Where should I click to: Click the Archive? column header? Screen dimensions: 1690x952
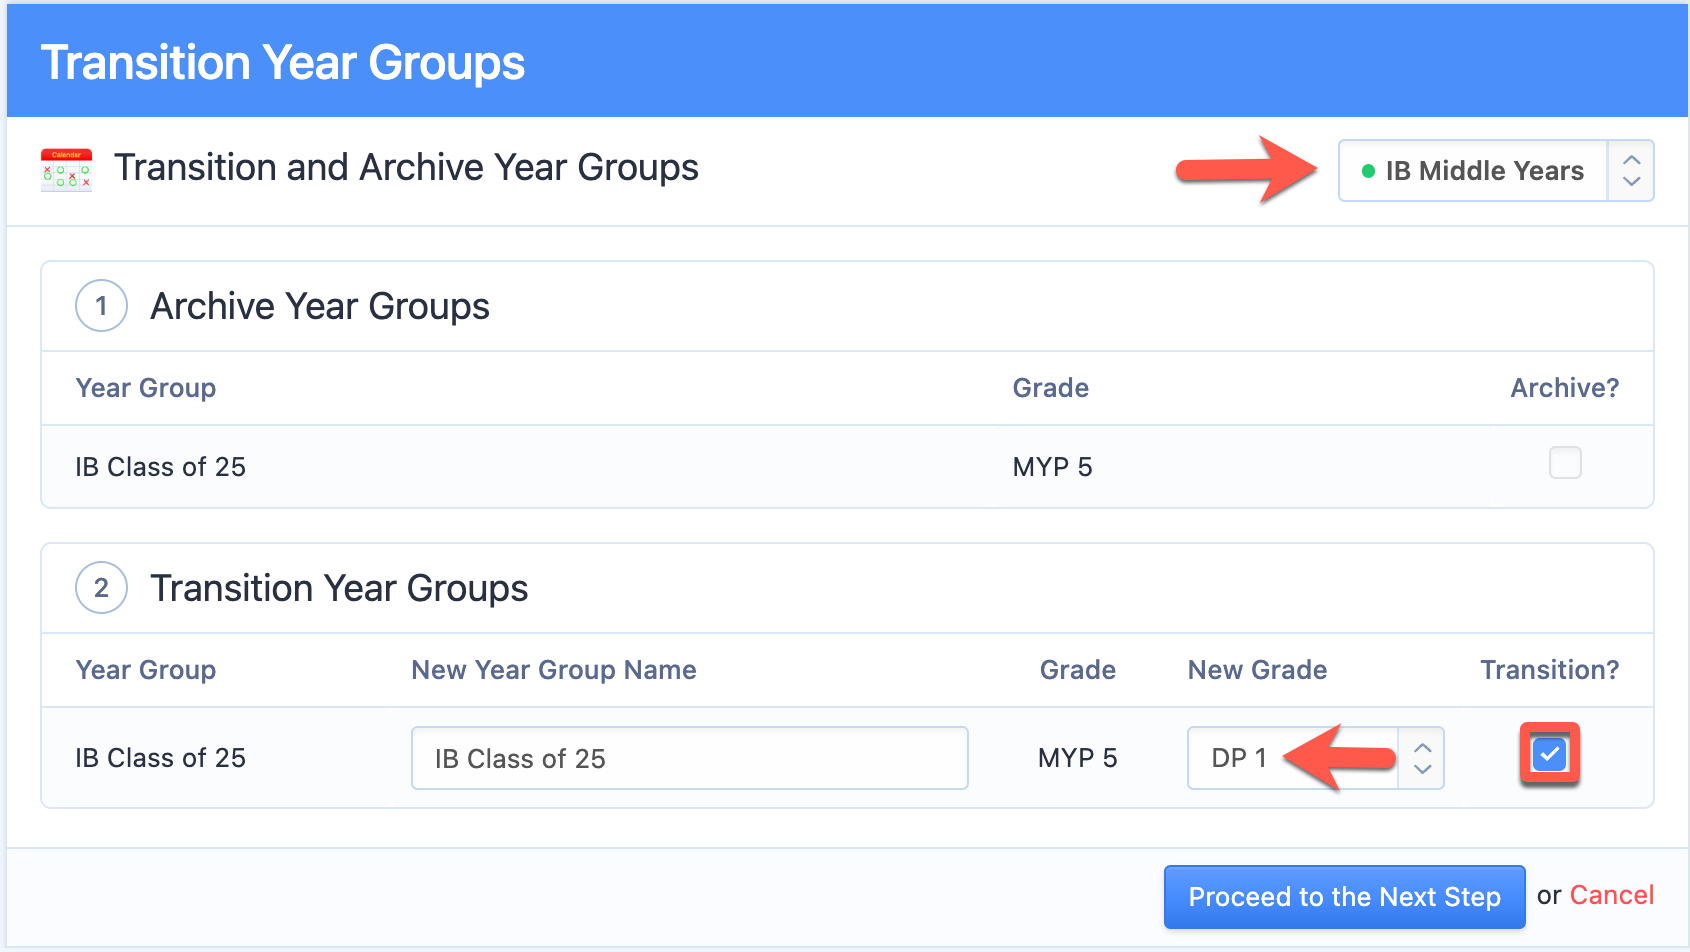tap(1564, 388)
